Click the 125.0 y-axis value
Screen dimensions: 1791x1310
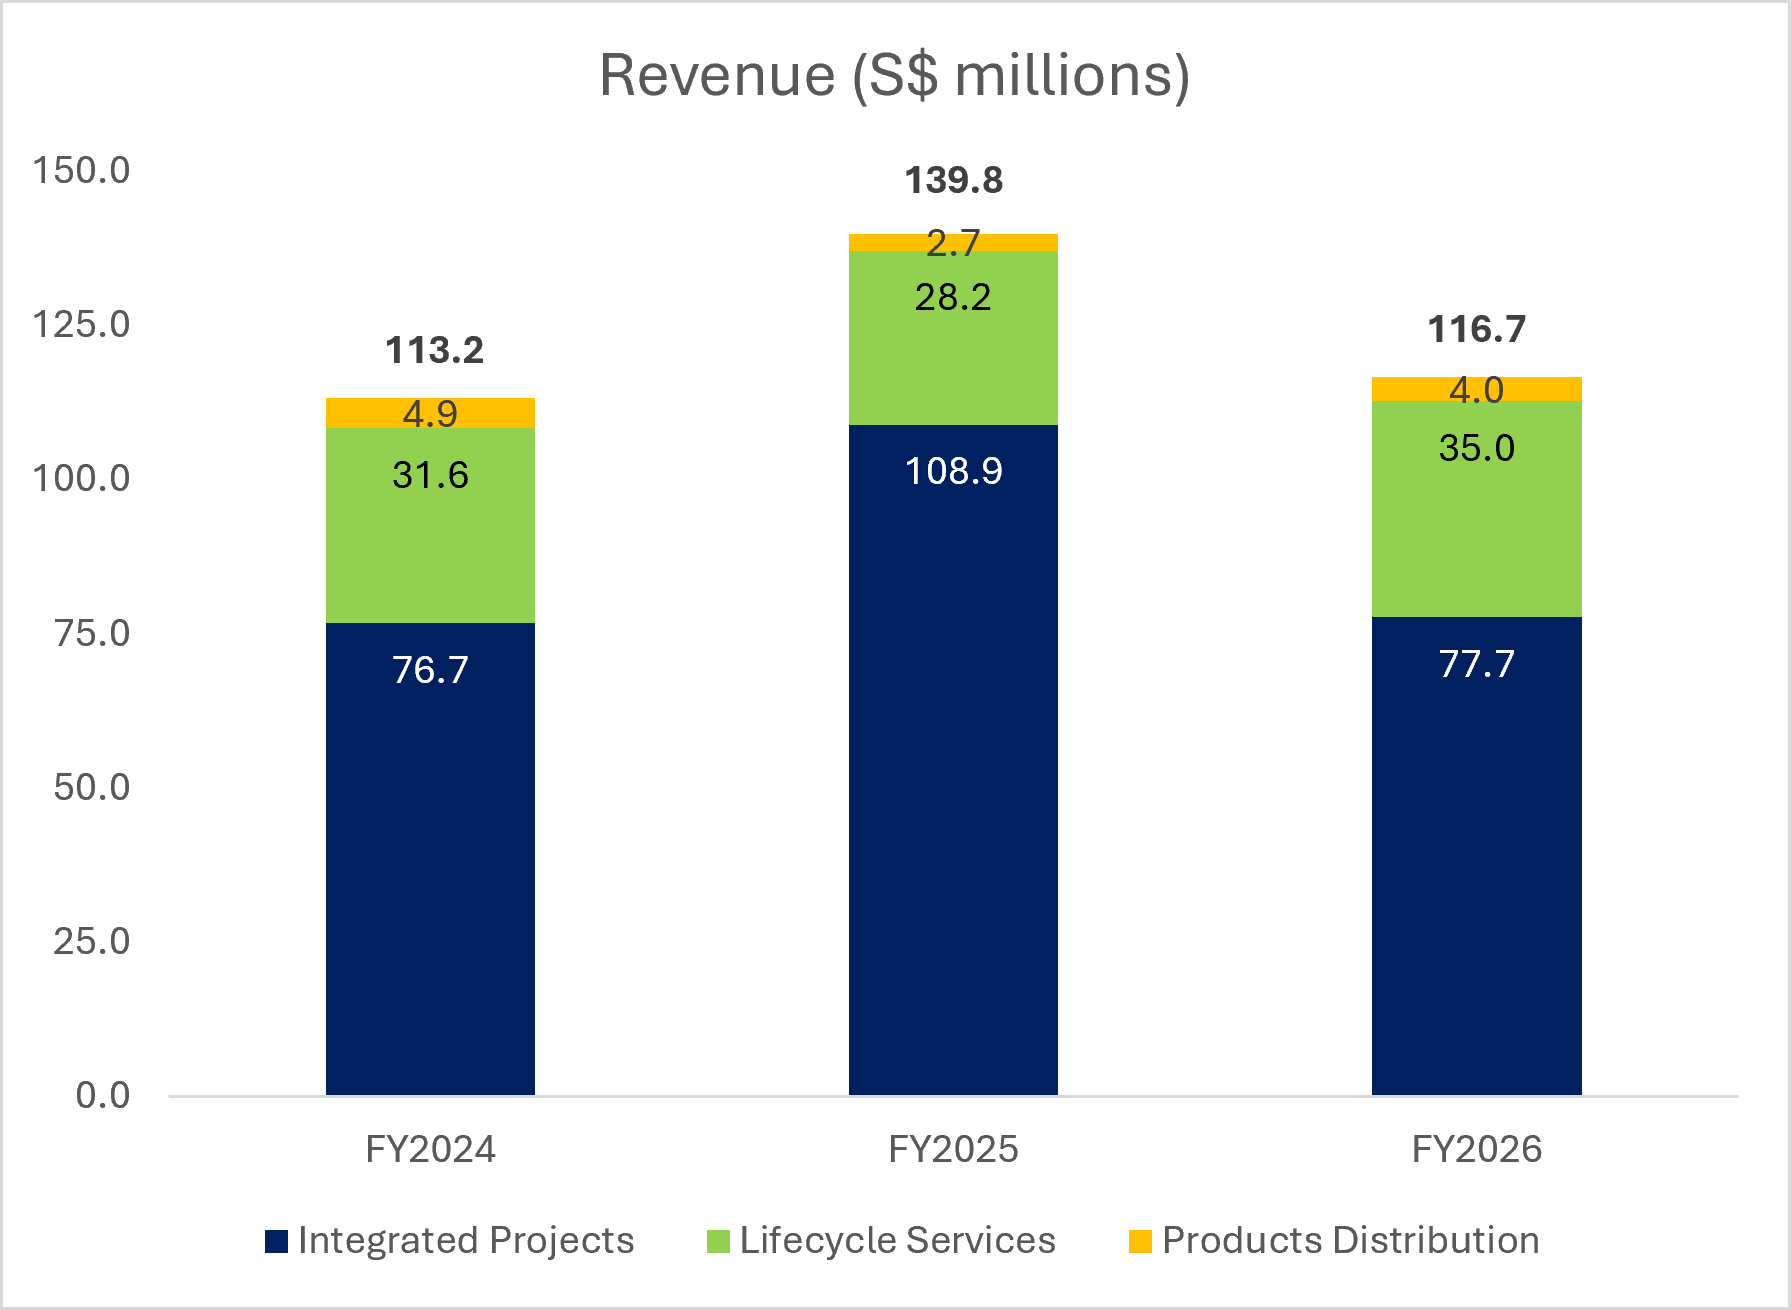tap(81, 325)
